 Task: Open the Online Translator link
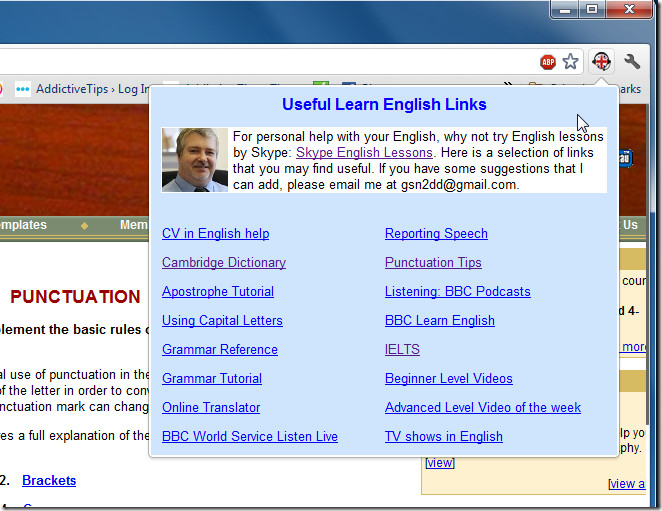[x=211, y=408]
